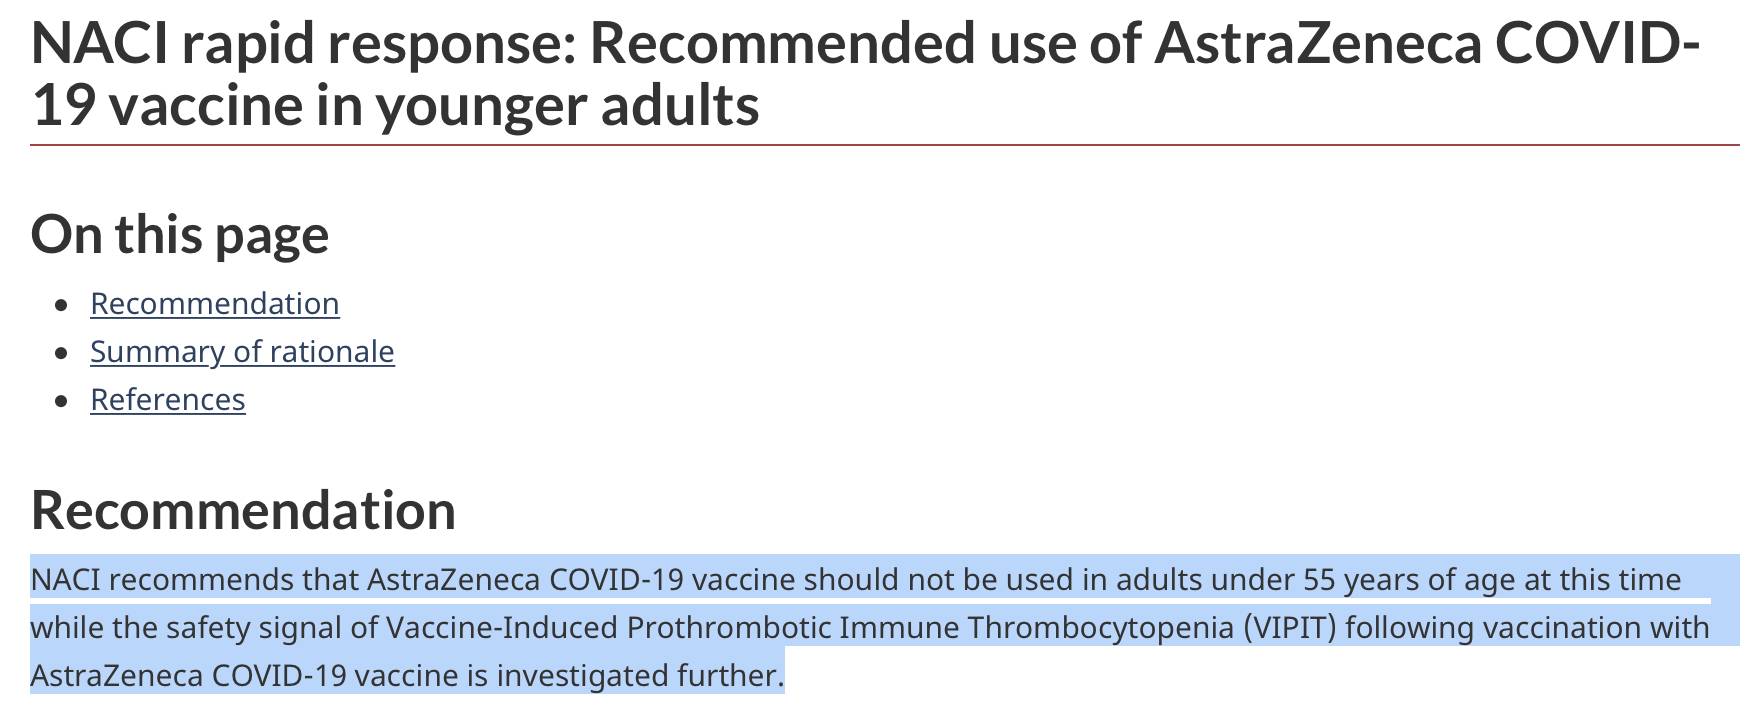This screenshot has width=1760, height=724.
Task: Click the bullet before the Recommendation link
Action: pos(63,304)
